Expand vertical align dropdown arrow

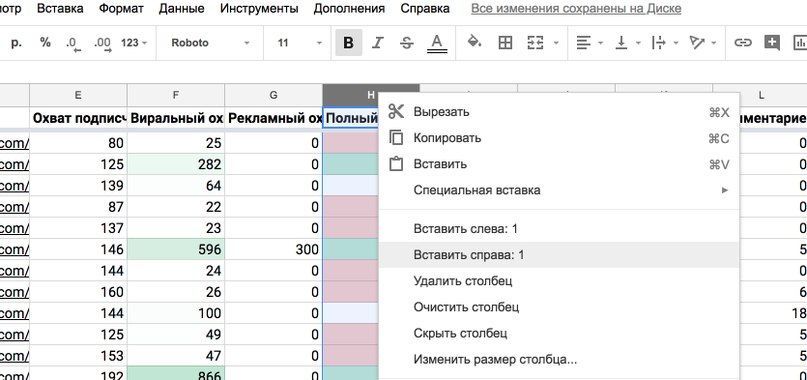(638, 43)
